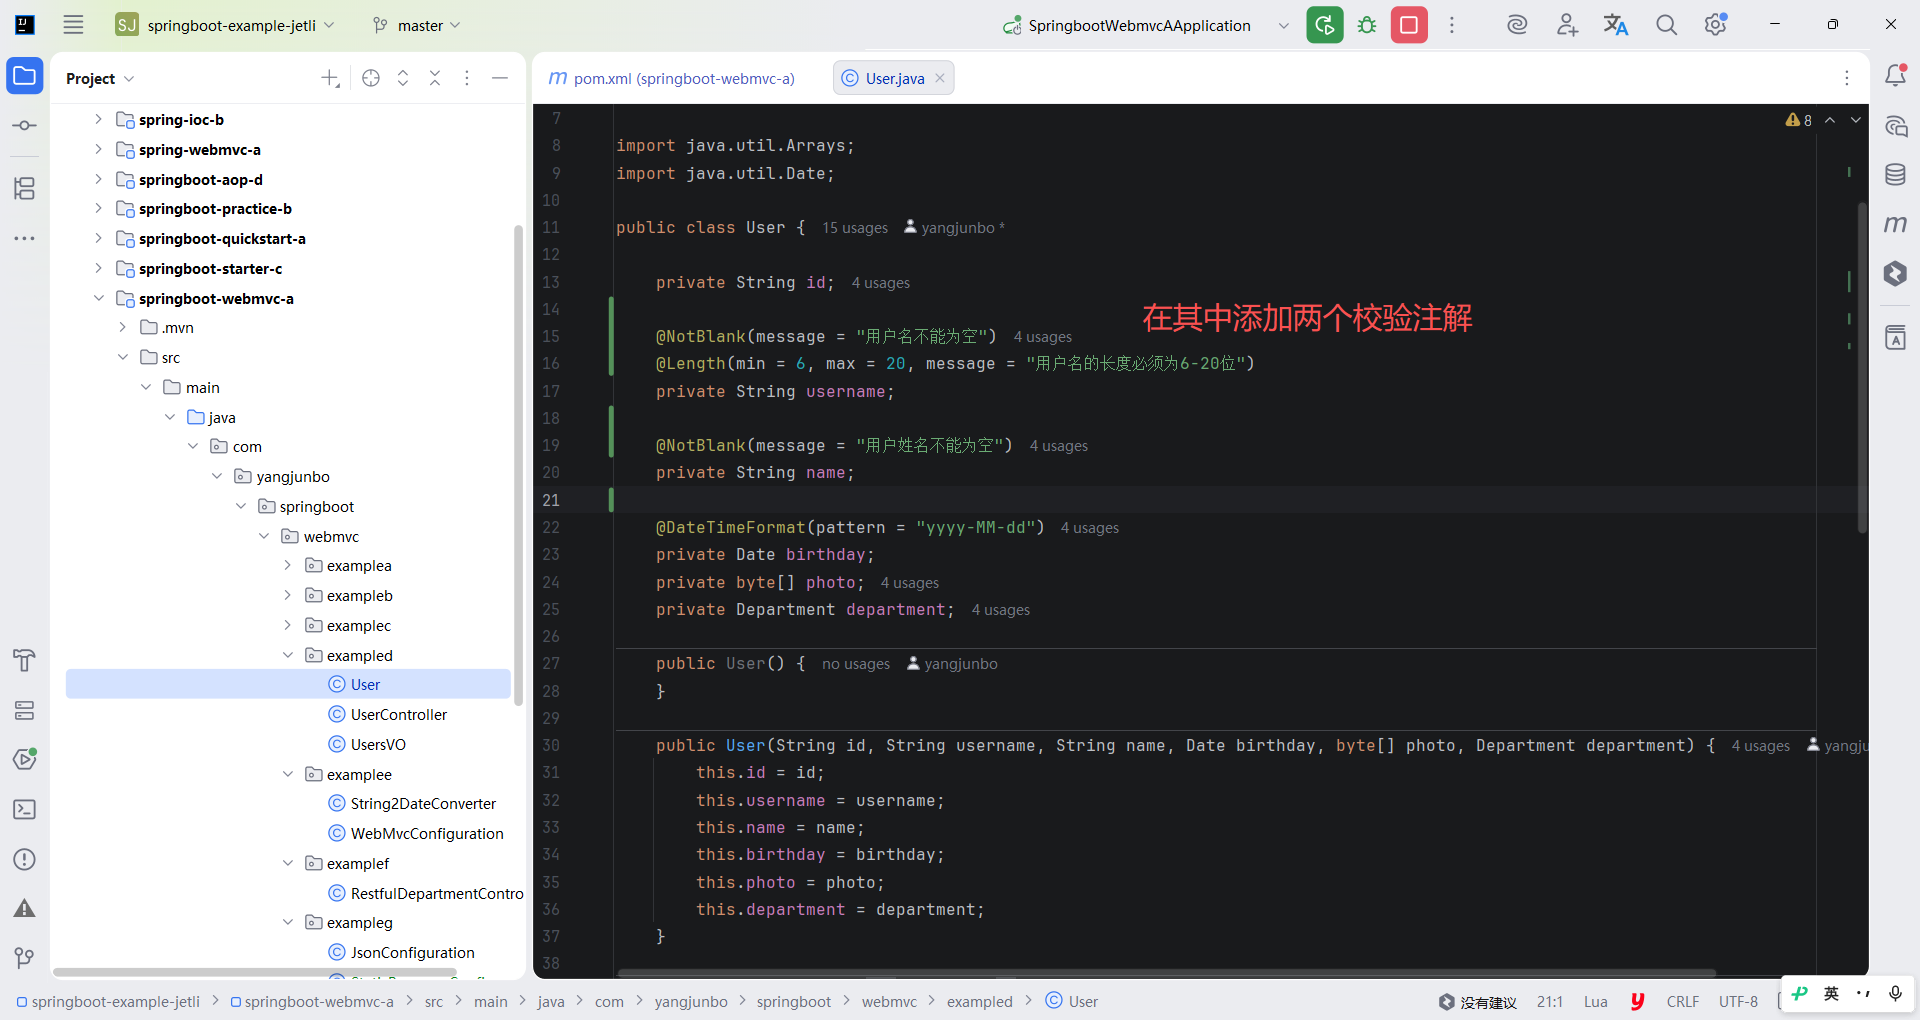
Task: Collapse the exampled package
Action: tap(288, 655)
